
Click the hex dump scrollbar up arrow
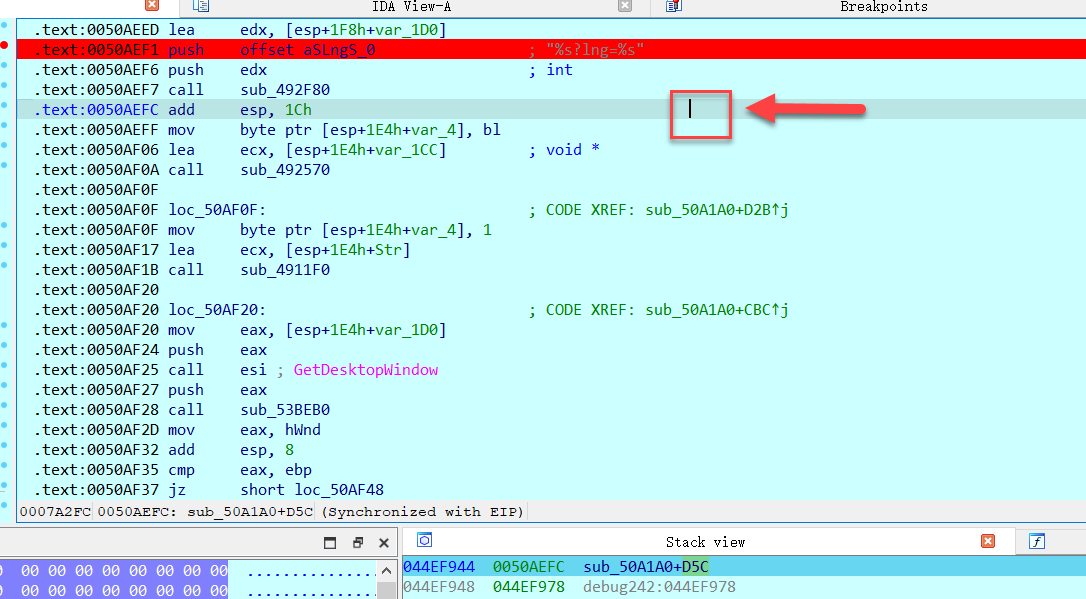click(x=386, y=571)
